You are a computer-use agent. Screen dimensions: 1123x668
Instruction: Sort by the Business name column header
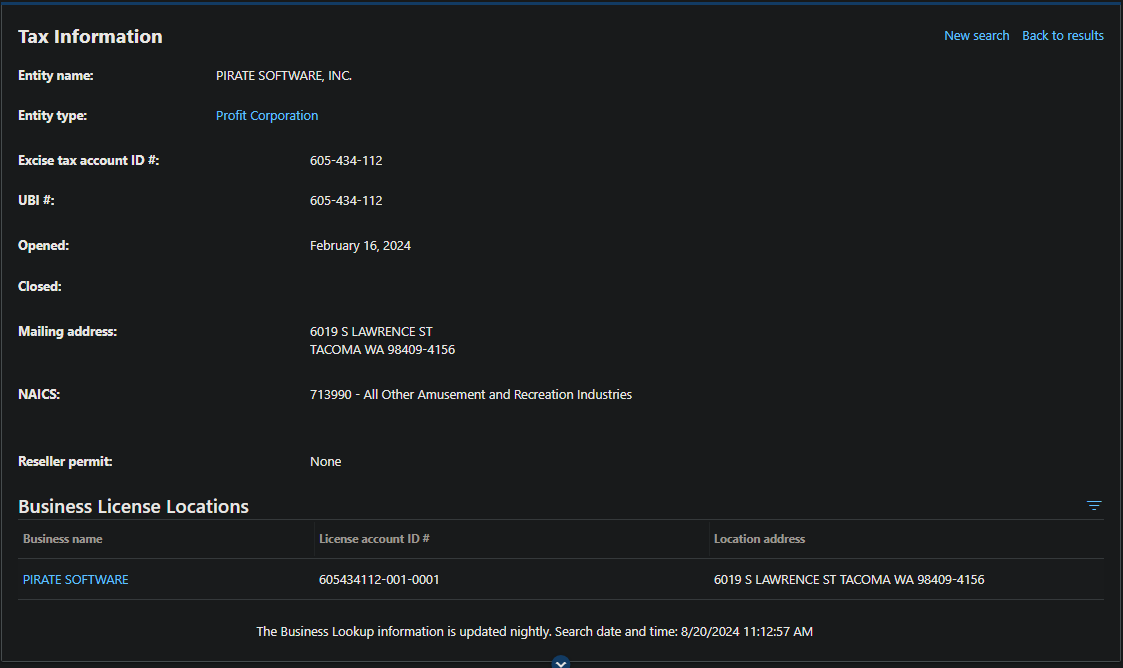coord(62,539)
